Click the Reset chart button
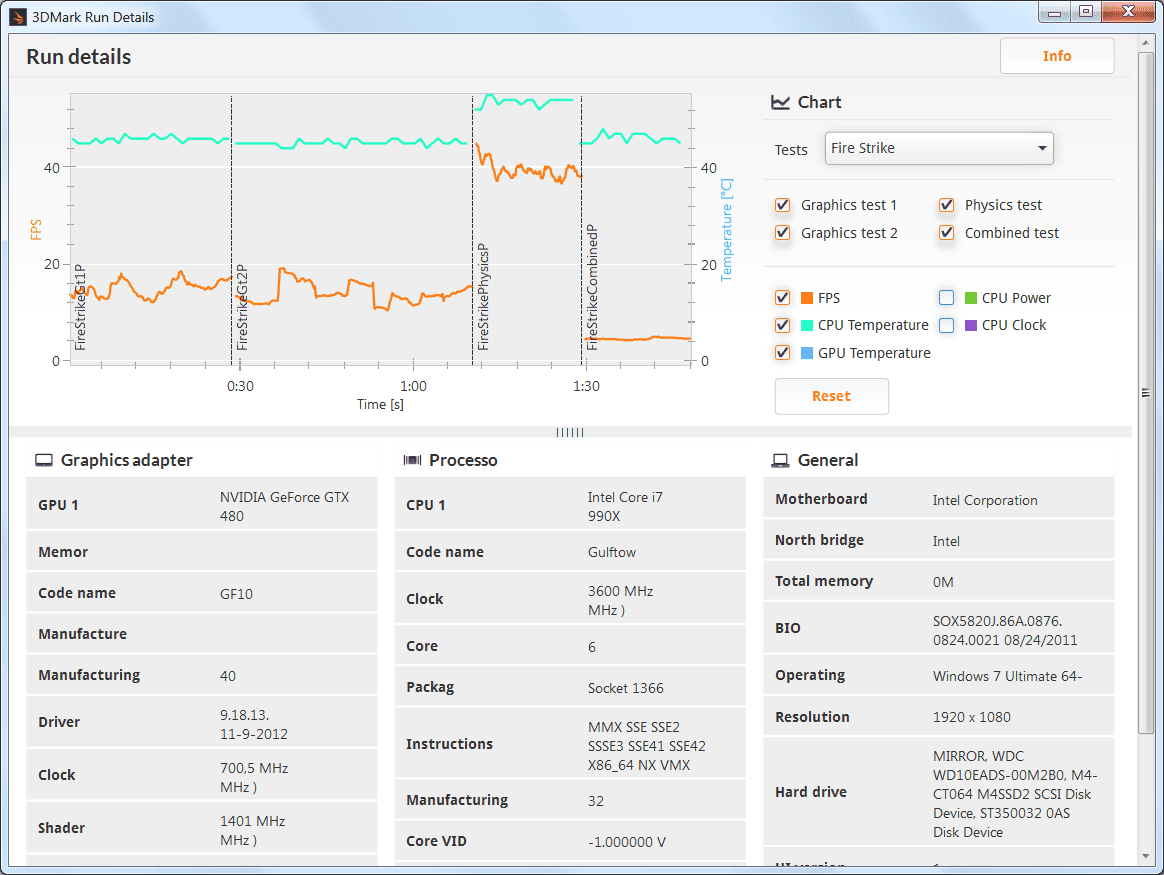 click(831, 396)
